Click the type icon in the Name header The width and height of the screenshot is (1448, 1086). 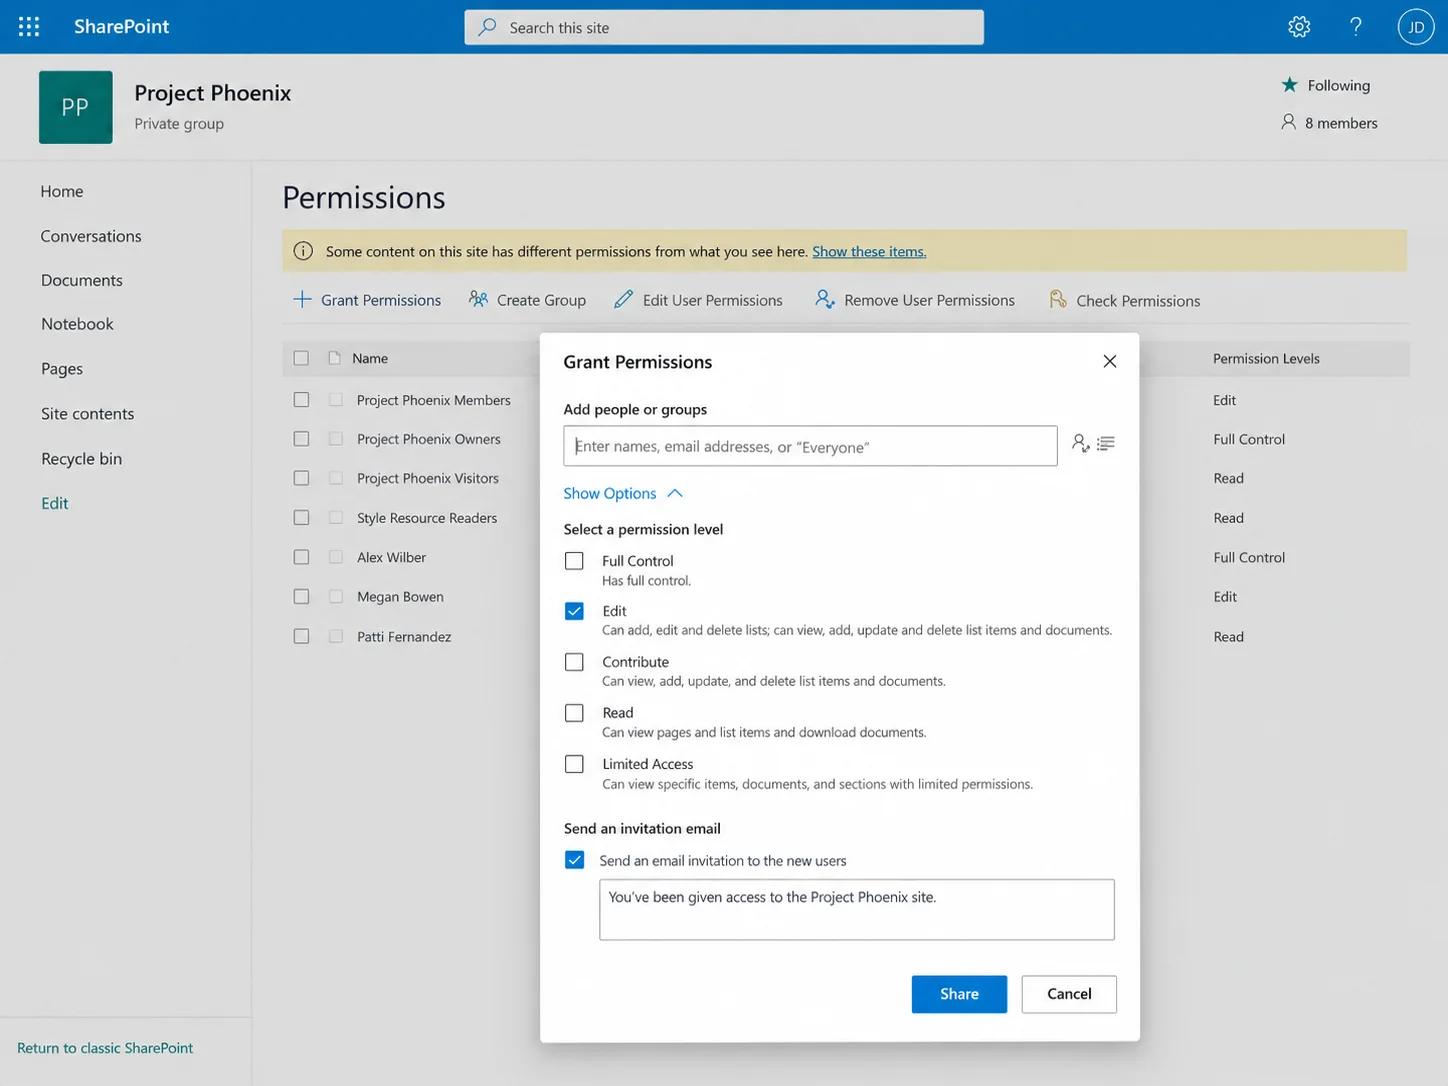point(335,358)
